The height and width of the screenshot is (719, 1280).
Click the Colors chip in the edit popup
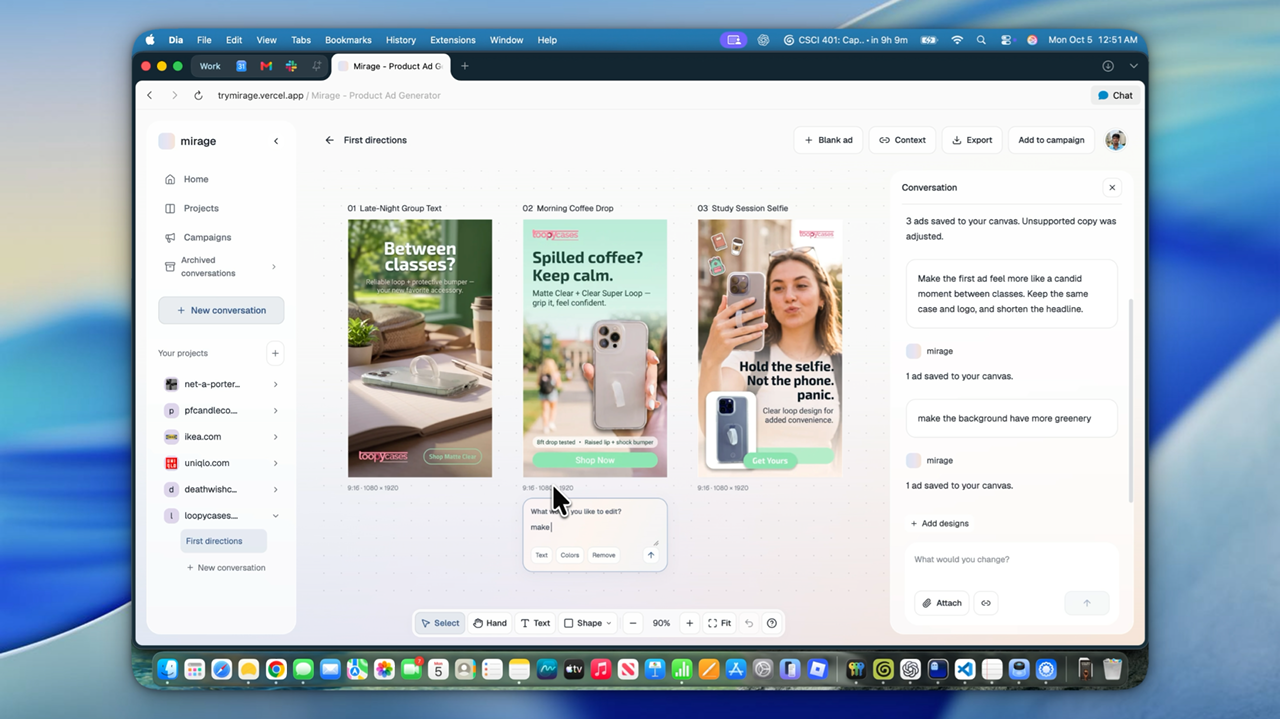[x=570, y=555]
